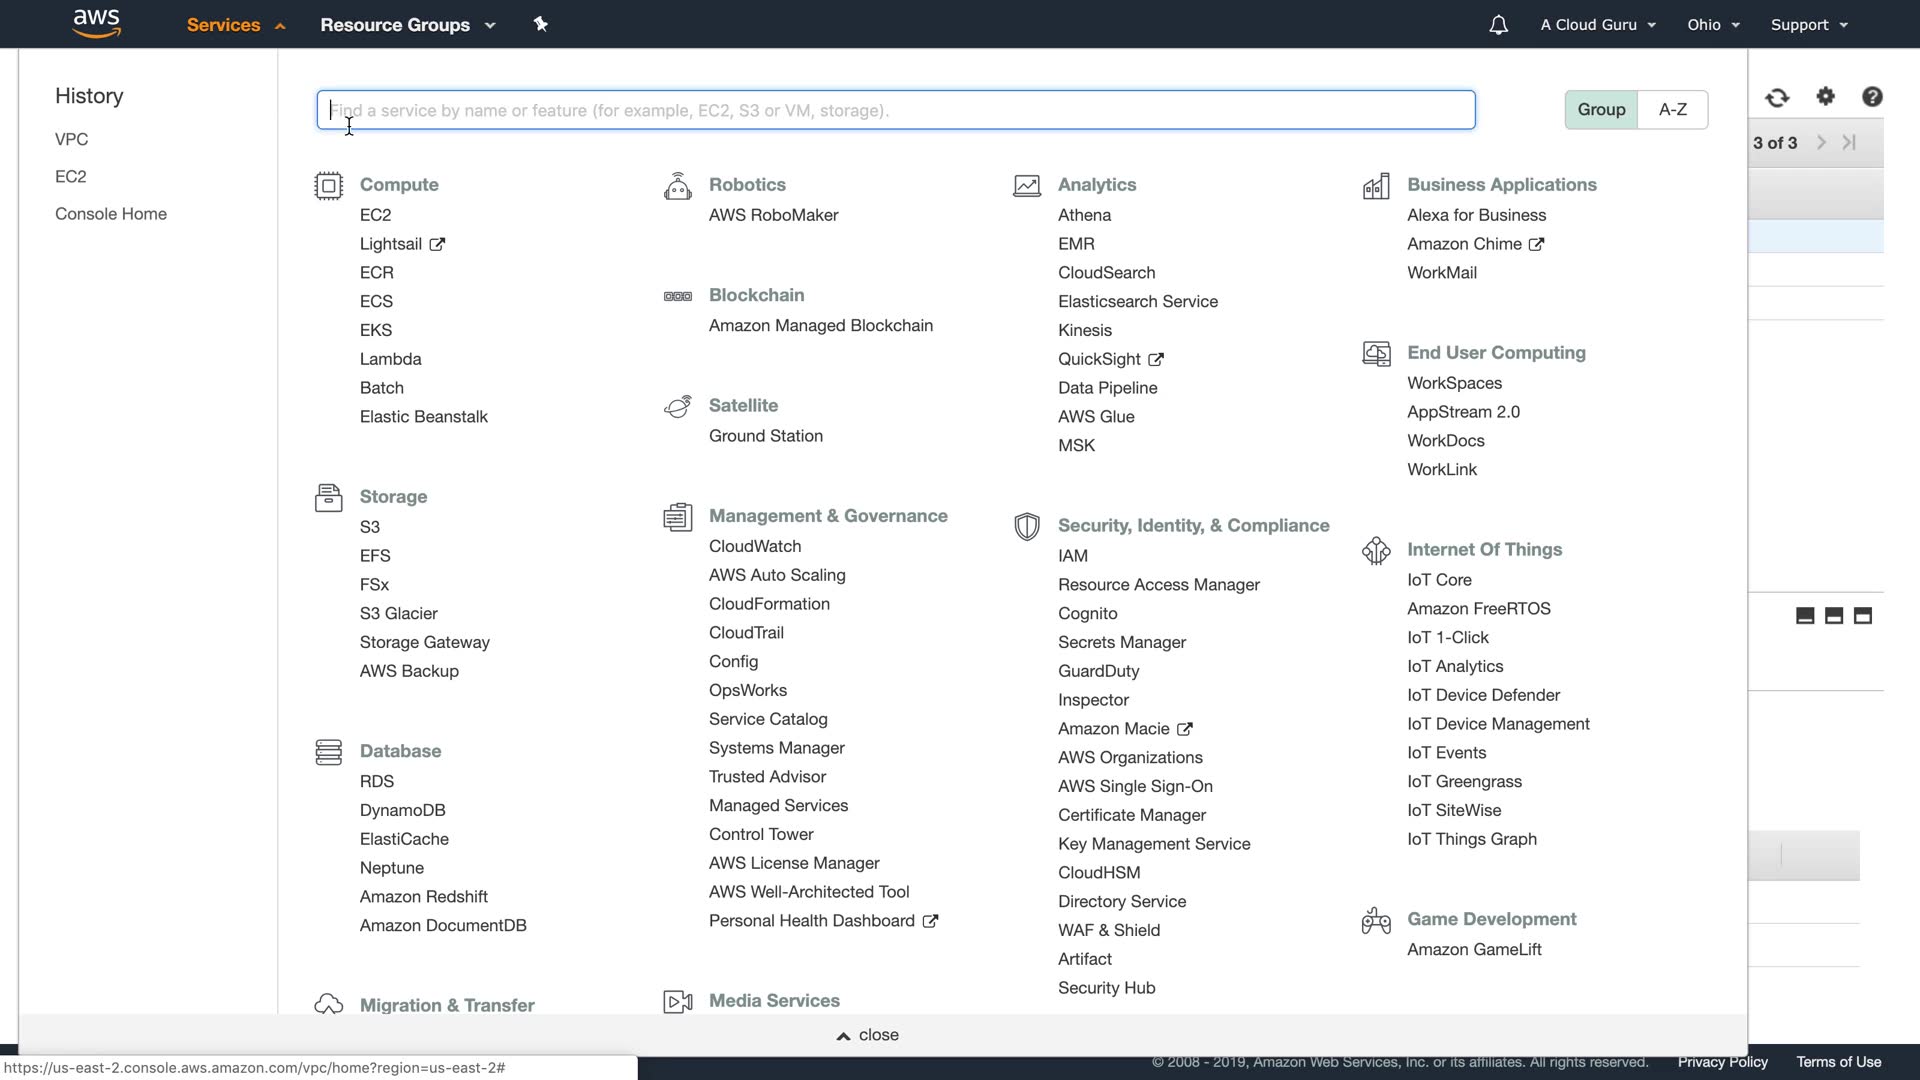Open the A Cloud Guru account menu
This screenshot has height=1080, width=1920.
[1597, 25]
